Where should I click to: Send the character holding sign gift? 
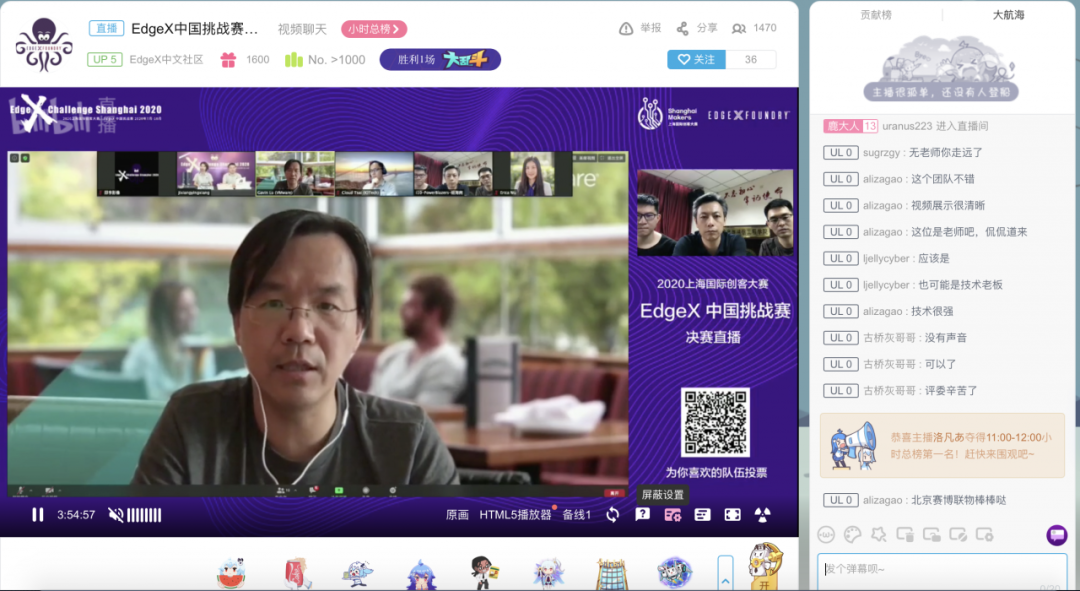(484, 573)
